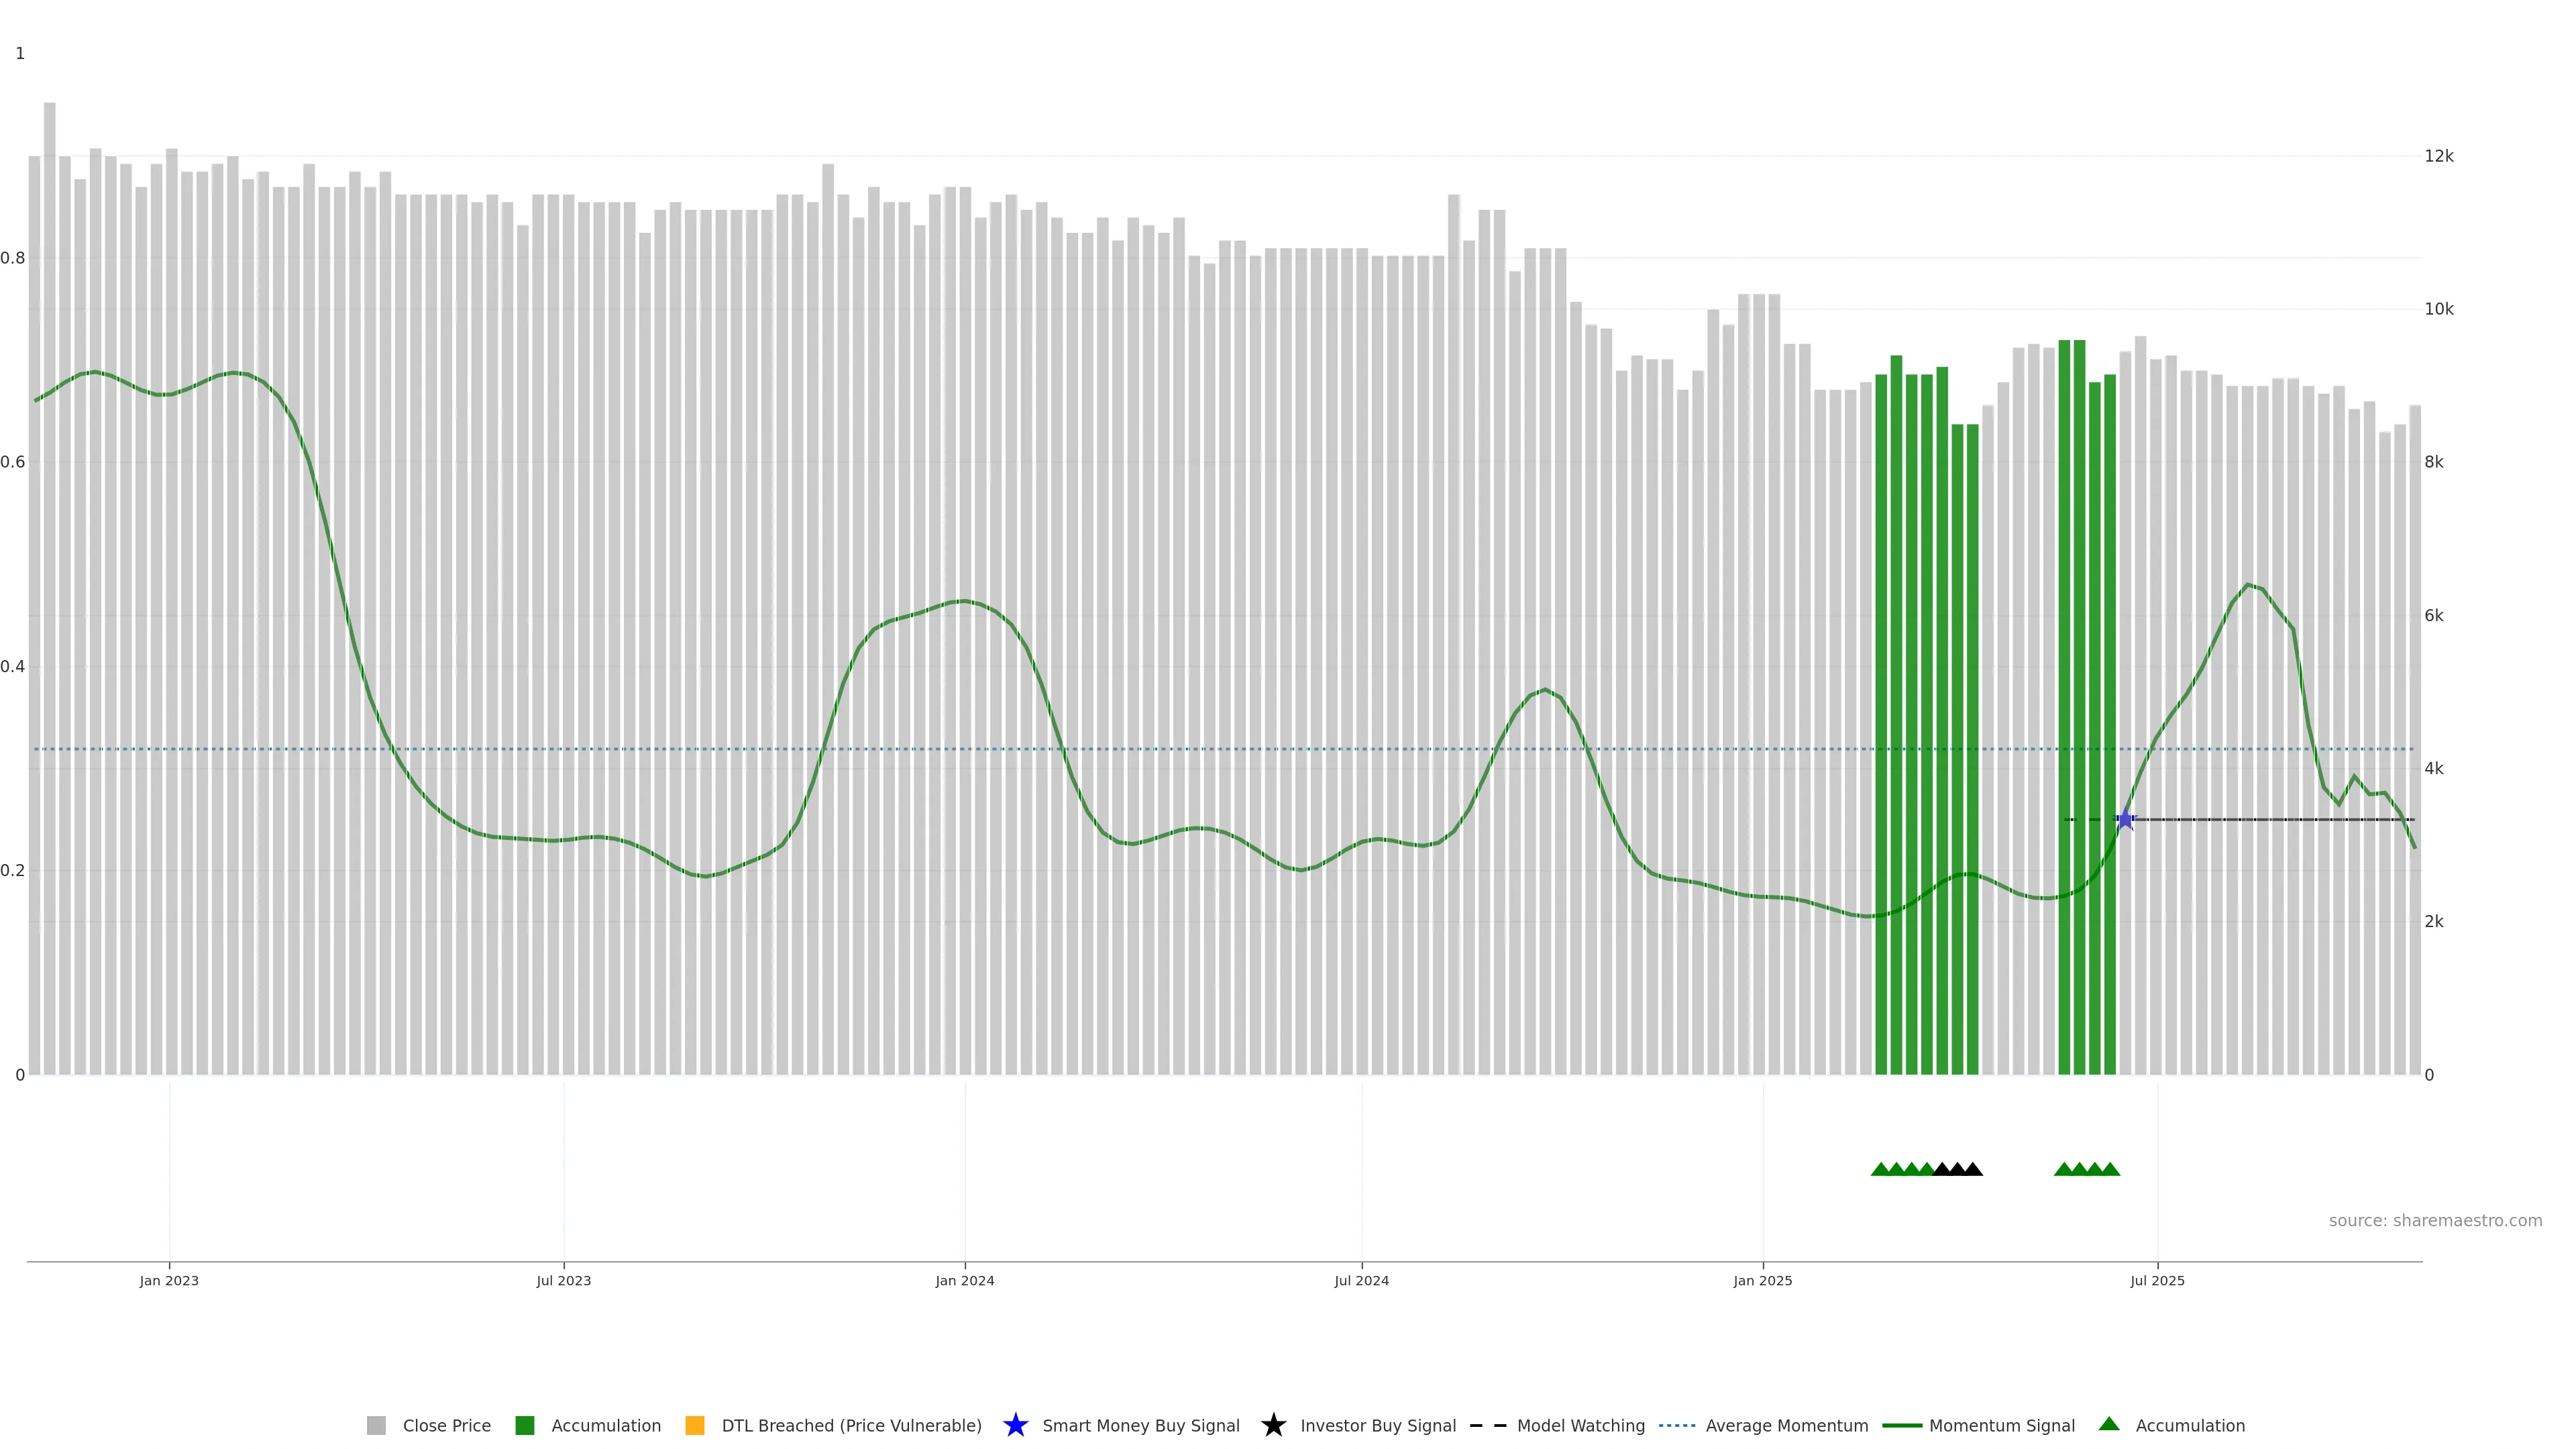Click the black Investor Buy star legend icon
The image size is (2576, 1449).
point(1273,1426)
